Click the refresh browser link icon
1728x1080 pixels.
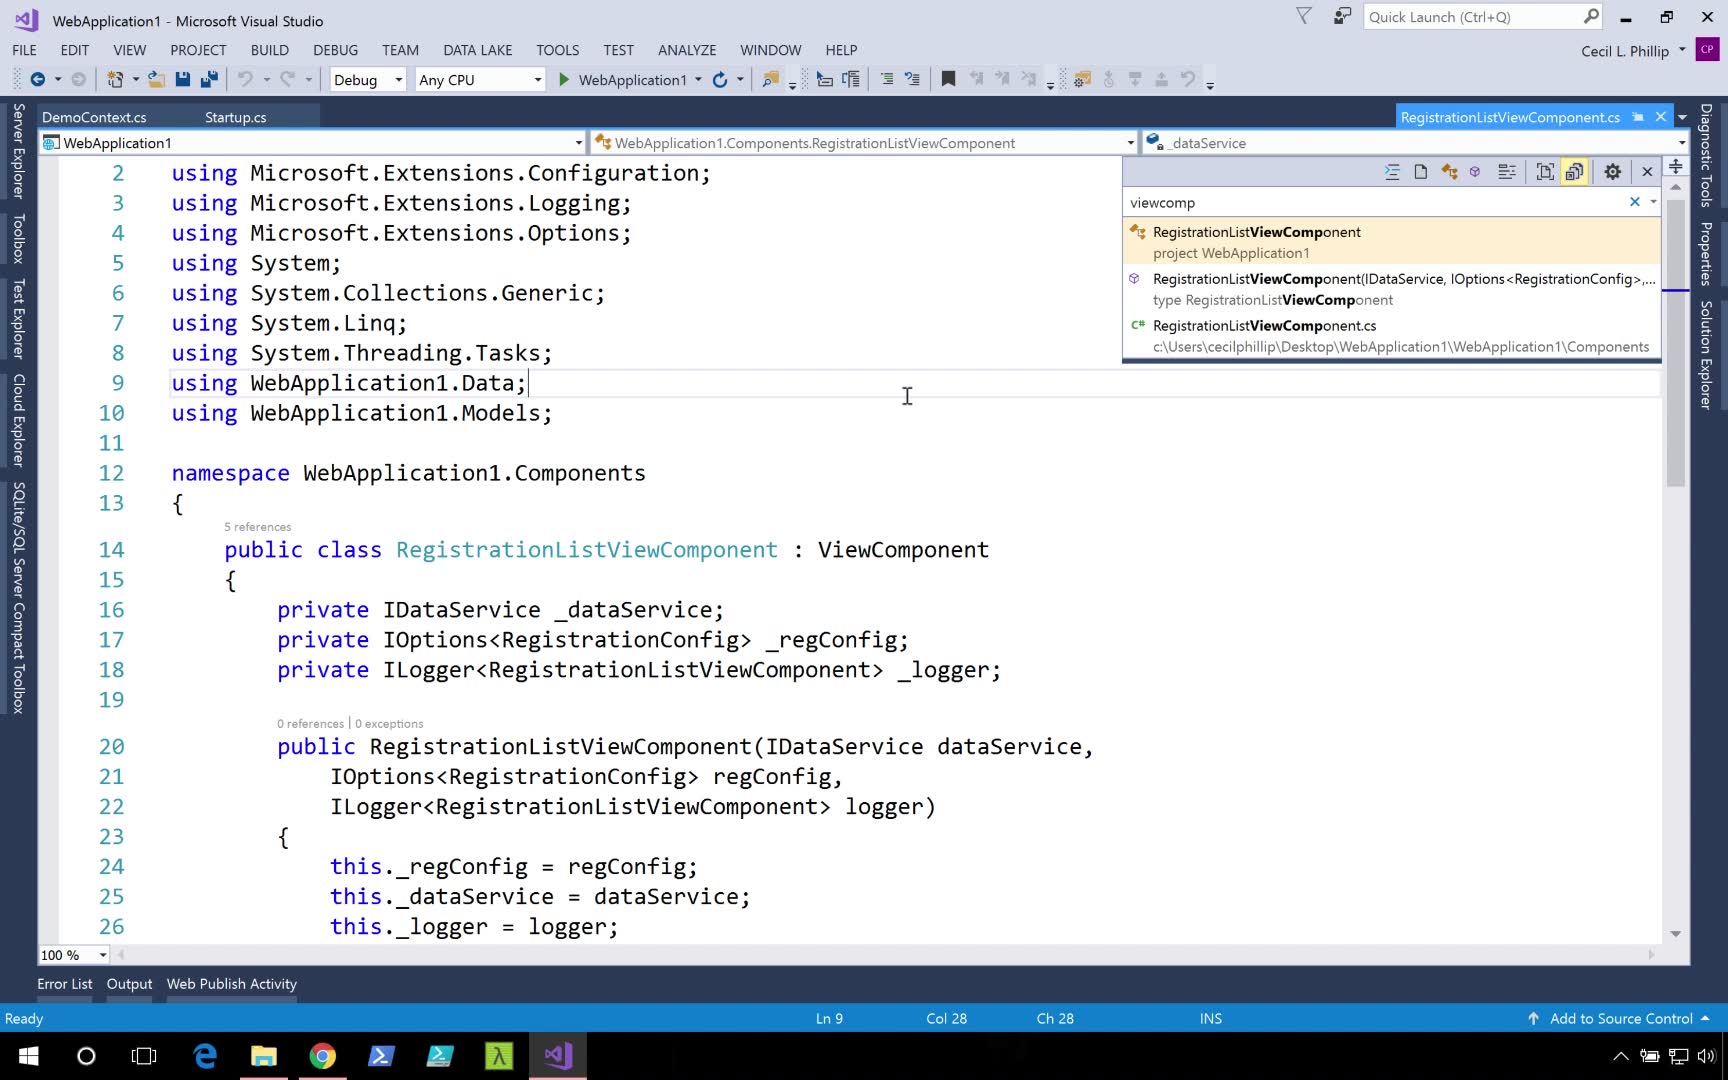click(720, 80)
